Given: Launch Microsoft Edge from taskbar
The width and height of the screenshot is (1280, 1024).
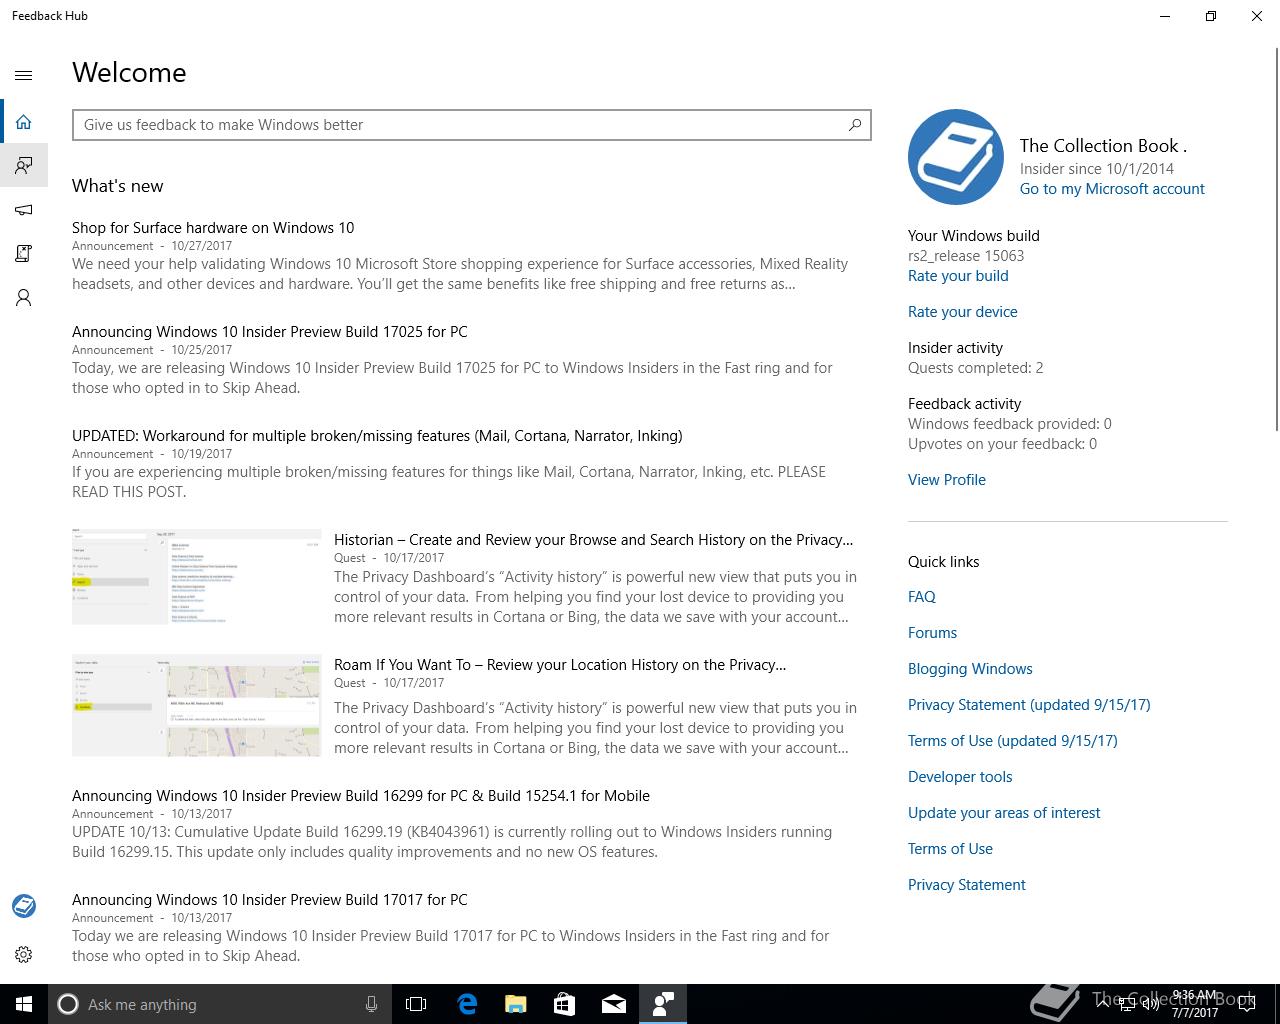Looking at the screenshot, I should pyautogui.click(x=467, y=1004).
